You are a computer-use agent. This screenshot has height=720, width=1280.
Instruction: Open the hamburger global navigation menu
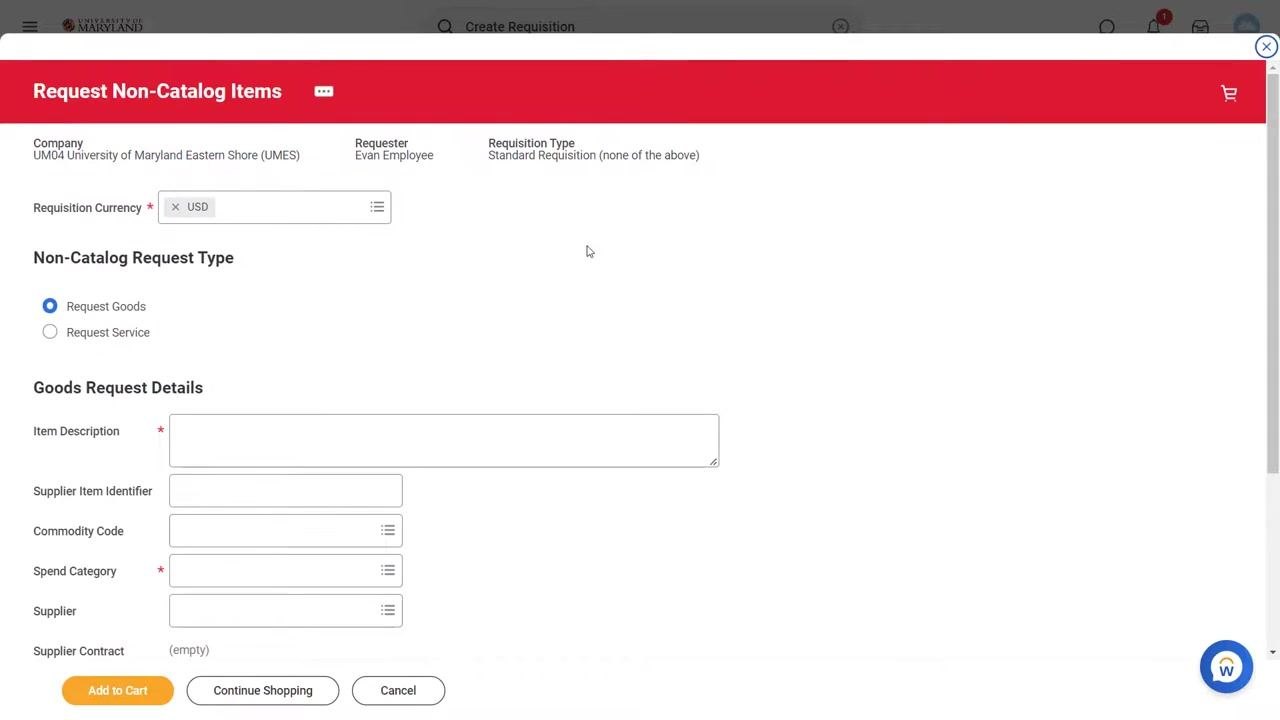[x=30, y=27]
